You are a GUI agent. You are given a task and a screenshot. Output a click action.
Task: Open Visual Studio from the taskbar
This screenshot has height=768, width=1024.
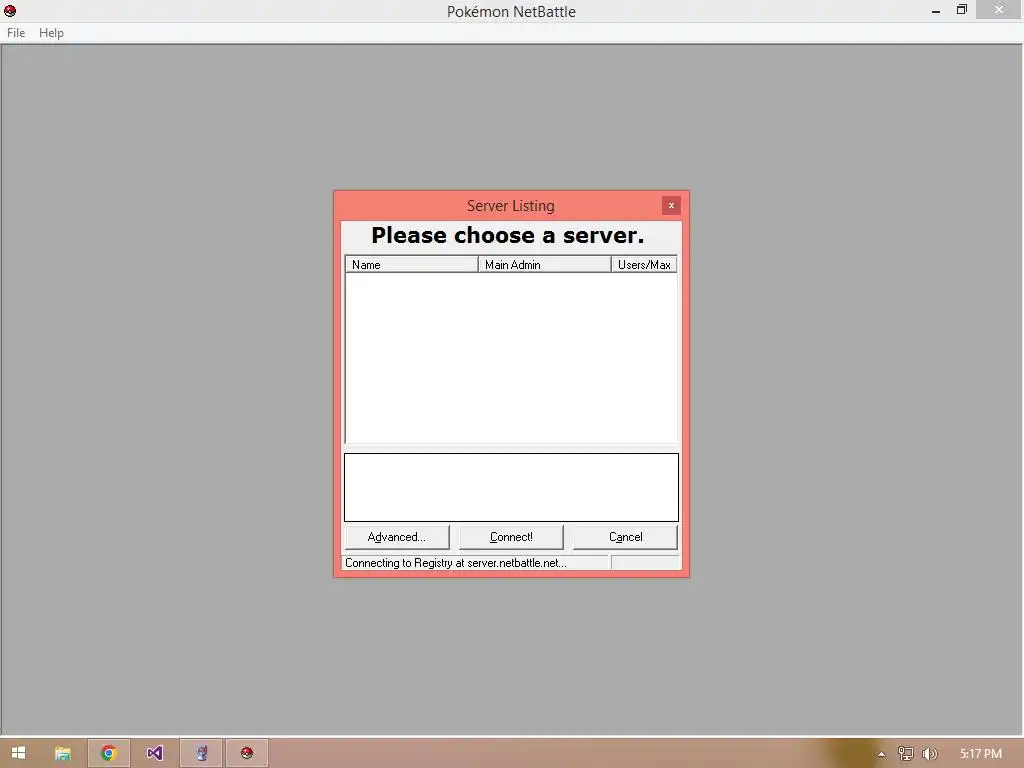[154, 753]
